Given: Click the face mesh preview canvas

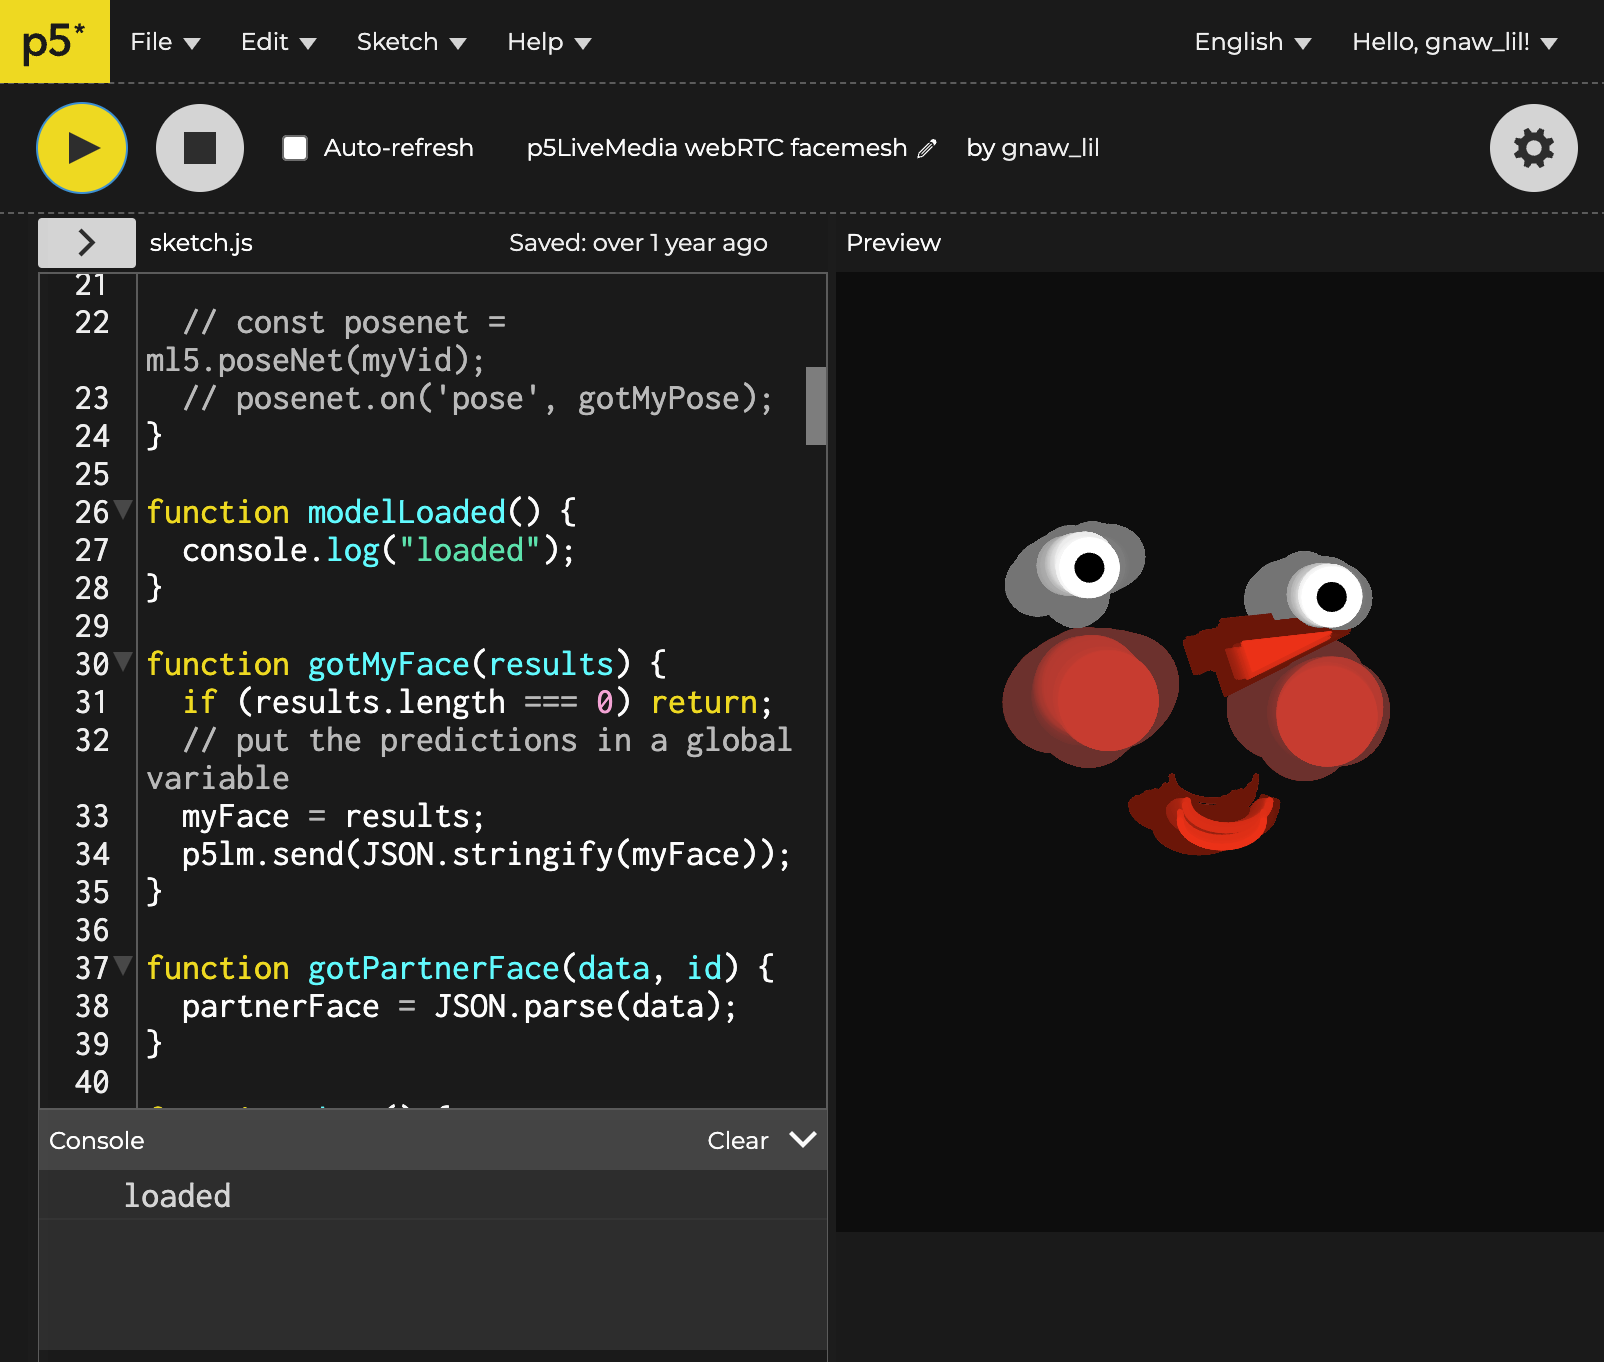Looking at the screenshot, I should (1220, 752).
